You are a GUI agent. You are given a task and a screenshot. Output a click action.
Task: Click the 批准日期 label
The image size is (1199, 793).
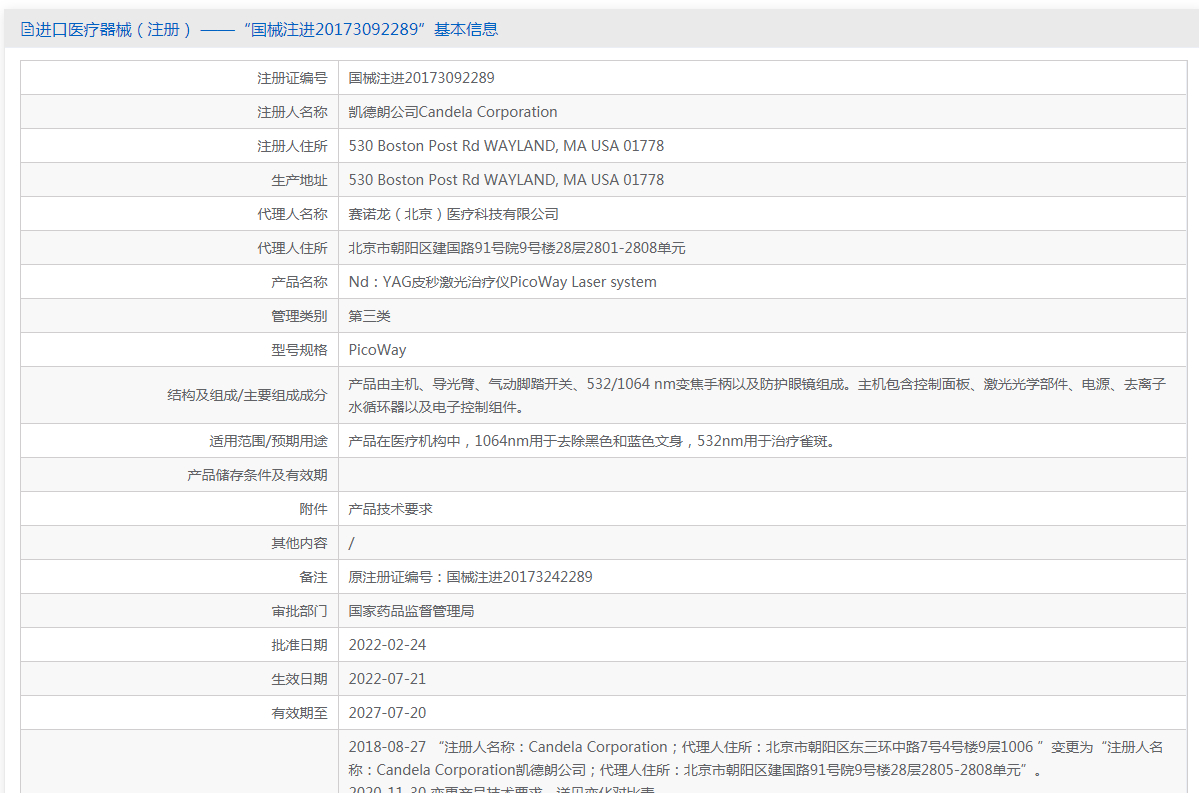click(299, 645)
